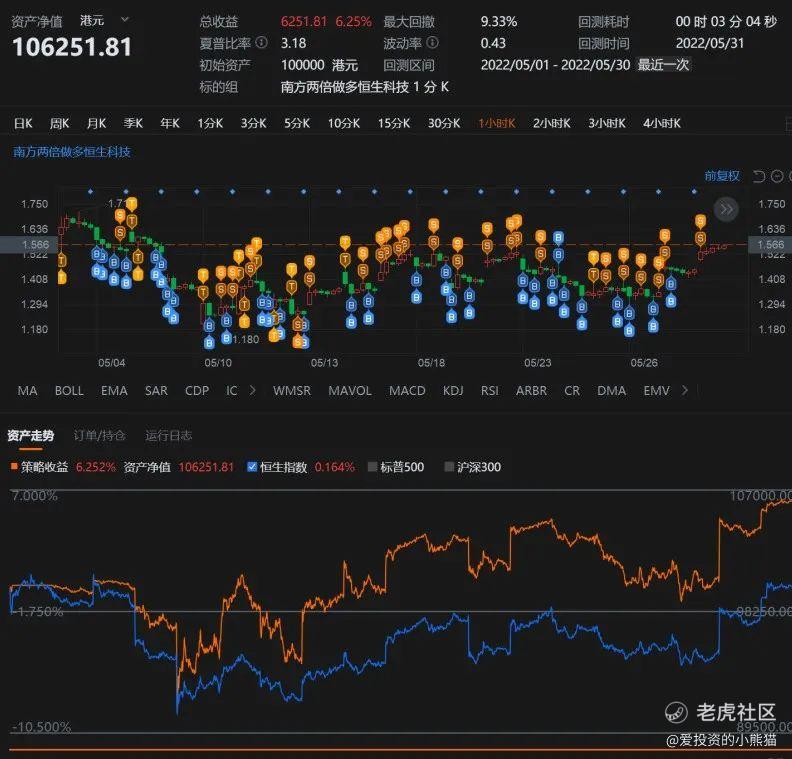
Task: Click the 最近一次 backtest range tag
Action: click(x=663, y=65)
